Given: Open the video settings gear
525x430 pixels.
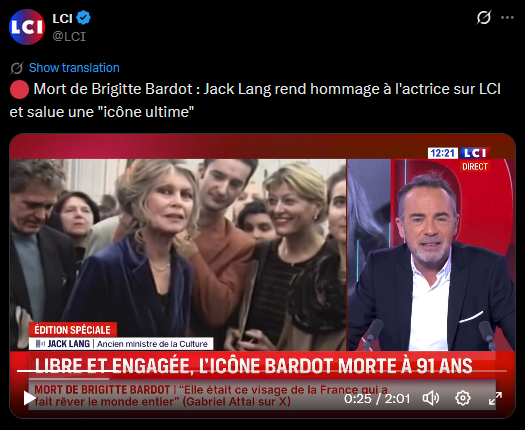Looking at the screenshot, I should 463,398.
